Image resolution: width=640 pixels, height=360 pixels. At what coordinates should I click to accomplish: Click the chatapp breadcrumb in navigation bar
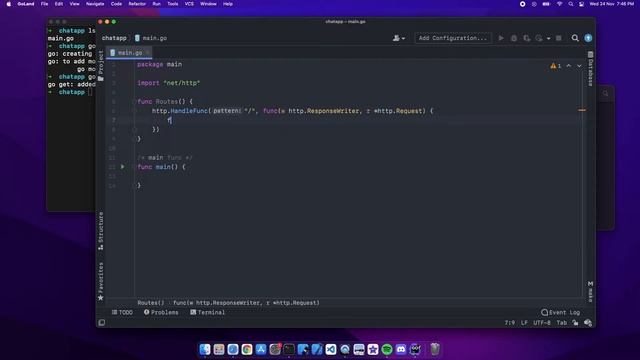114,38
